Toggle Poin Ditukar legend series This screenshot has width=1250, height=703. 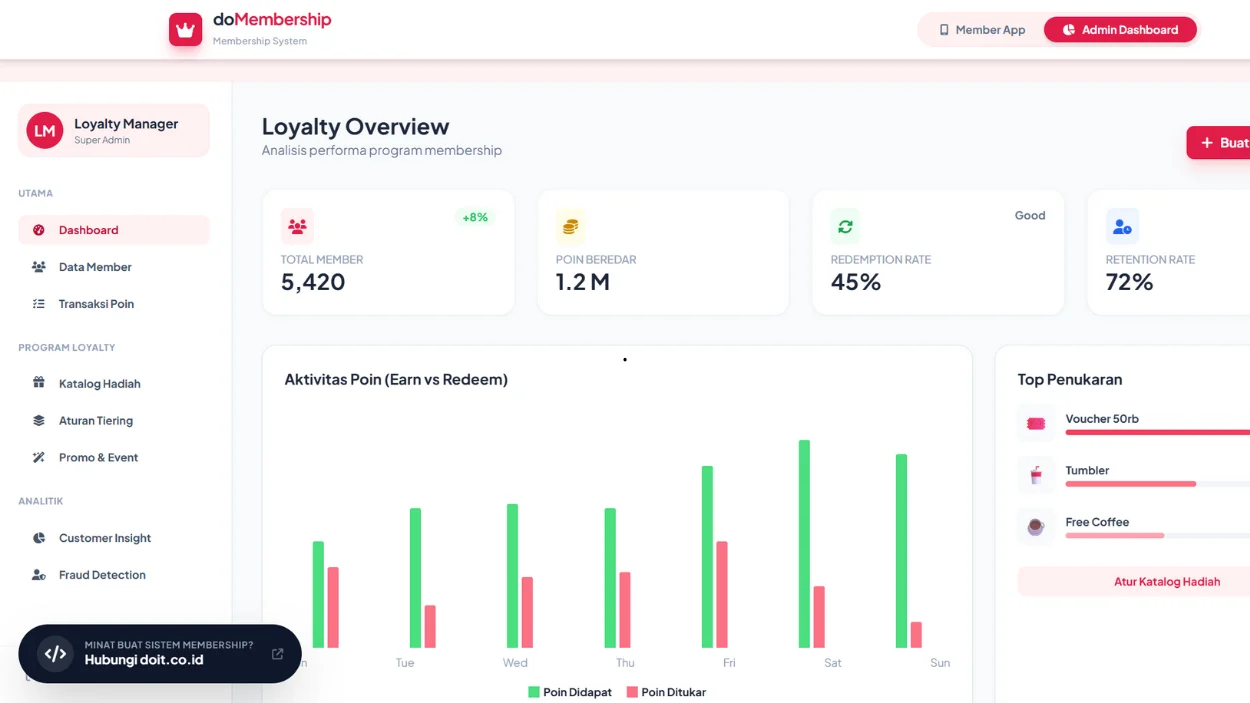(666, 692)
